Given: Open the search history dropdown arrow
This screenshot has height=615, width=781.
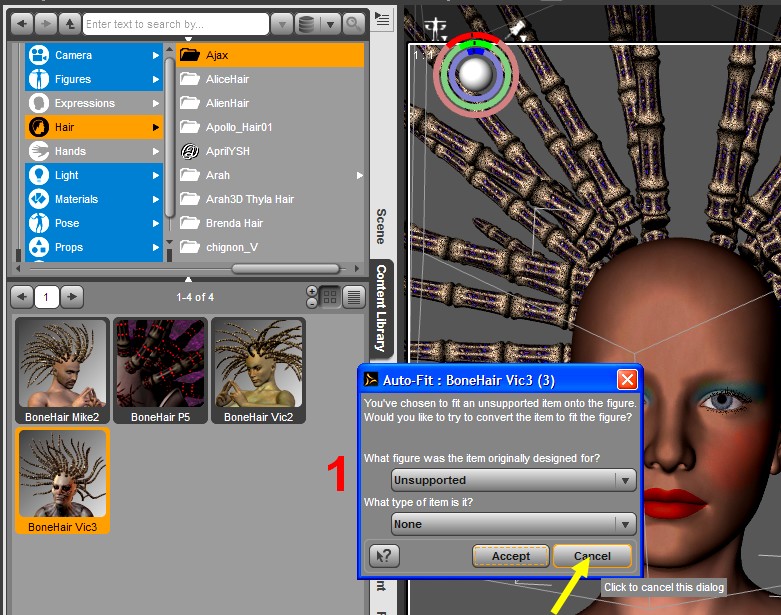Looking at the screenshot, I should tap(282, 24).
